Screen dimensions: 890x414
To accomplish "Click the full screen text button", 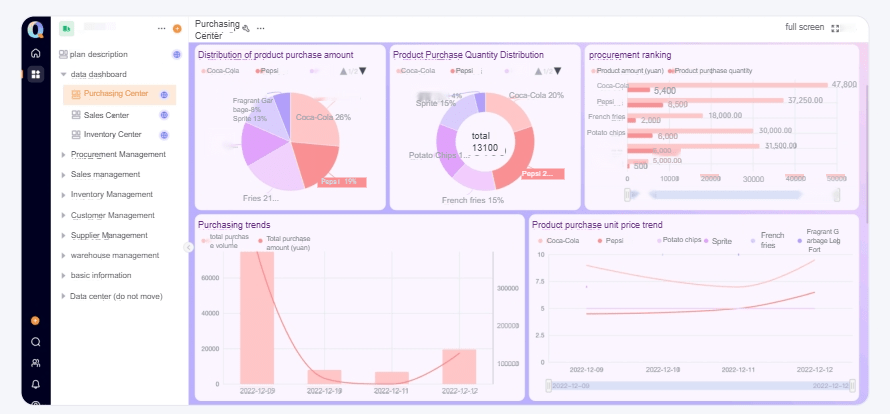I will [805, 27].
